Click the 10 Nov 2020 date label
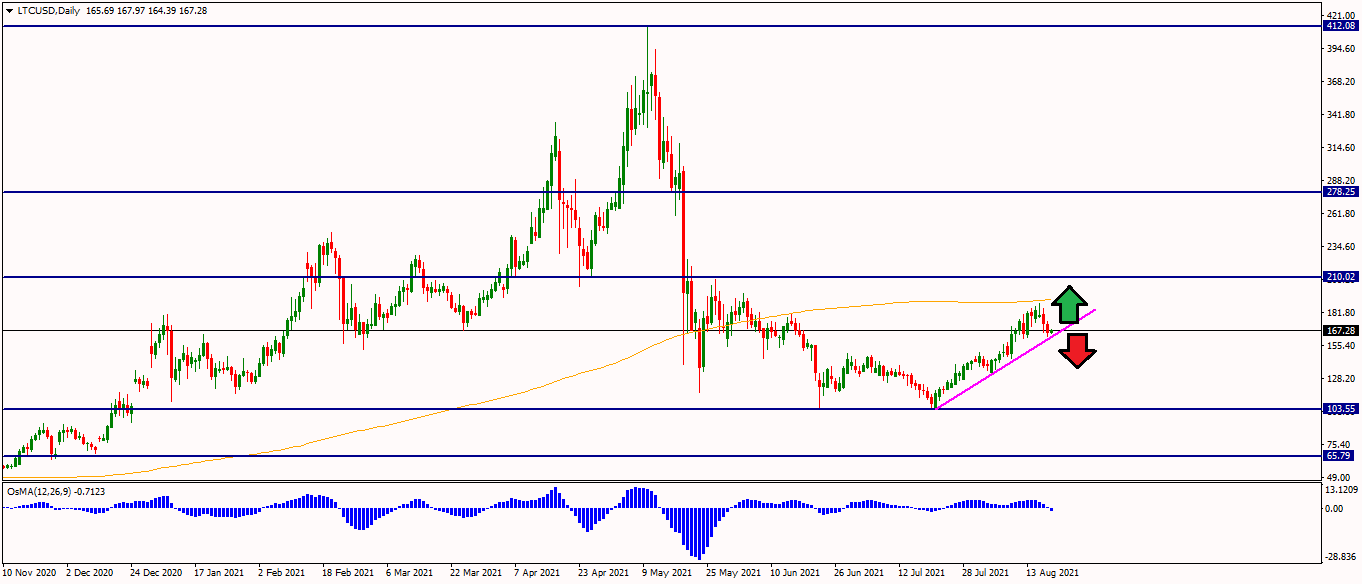This screenshot has height=584, width=1362. 29,573
